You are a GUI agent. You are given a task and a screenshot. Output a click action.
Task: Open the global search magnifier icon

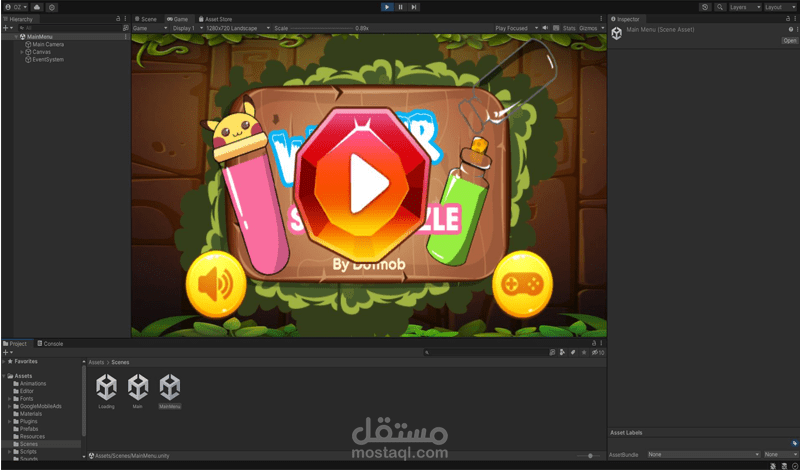point(719,7)
